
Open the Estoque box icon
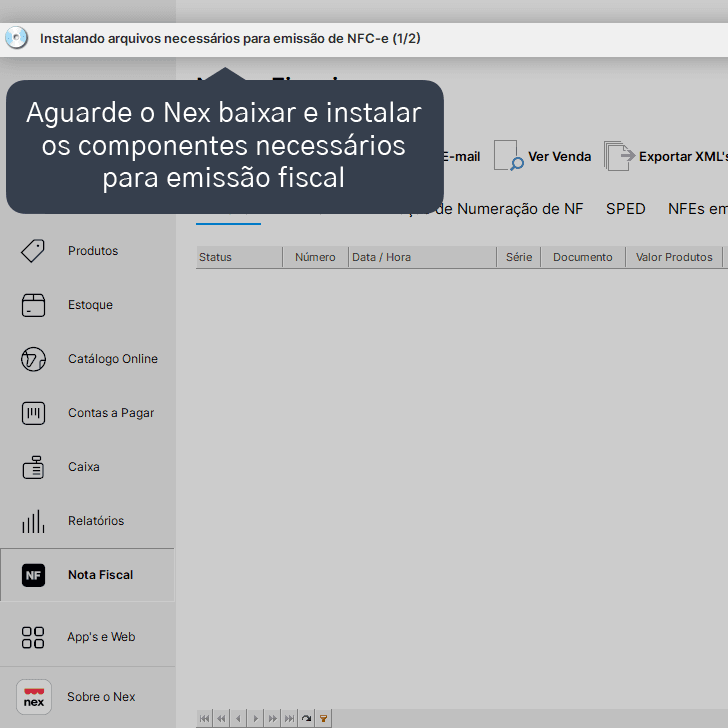click(33, 305)
